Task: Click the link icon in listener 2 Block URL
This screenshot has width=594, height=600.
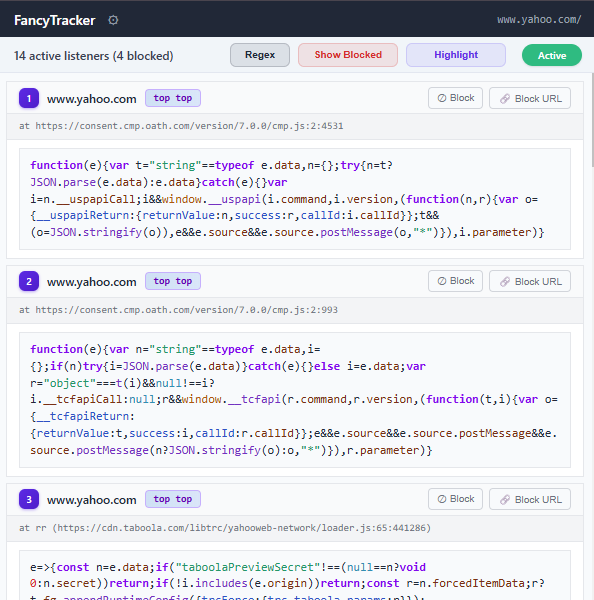Action: [x=505, y=282]
